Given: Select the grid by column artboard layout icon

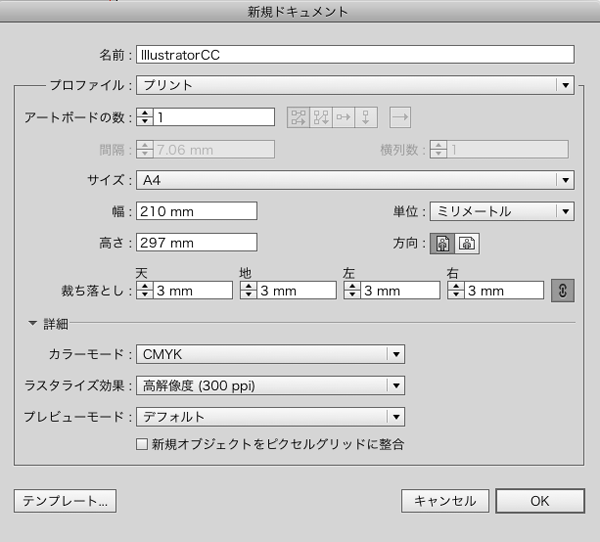Looking at the screenshot, I should pyautogui.click(x=322, y=117).
